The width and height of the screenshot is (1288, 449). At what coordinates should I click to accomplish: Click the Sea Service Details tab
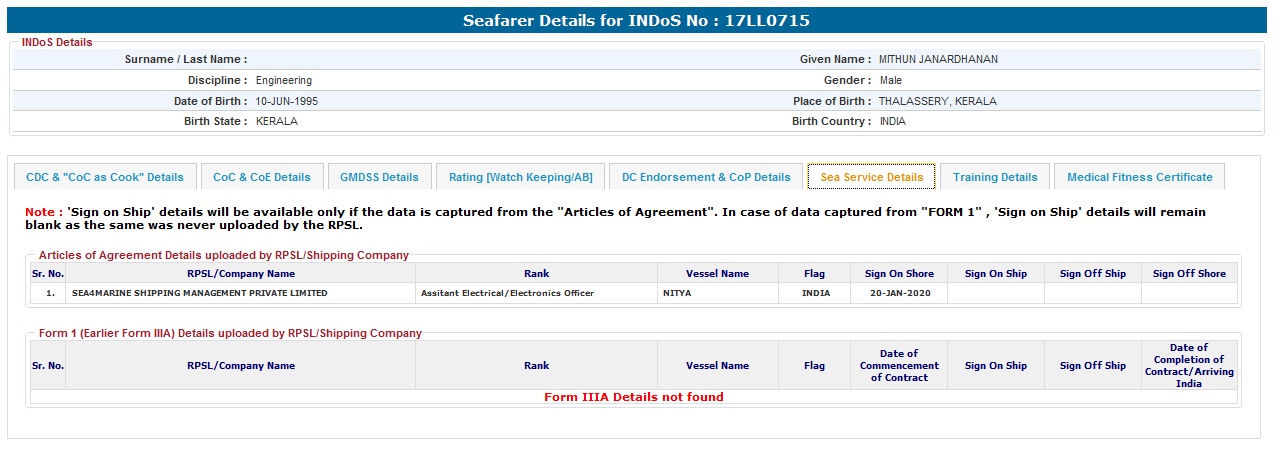[871, 177]
